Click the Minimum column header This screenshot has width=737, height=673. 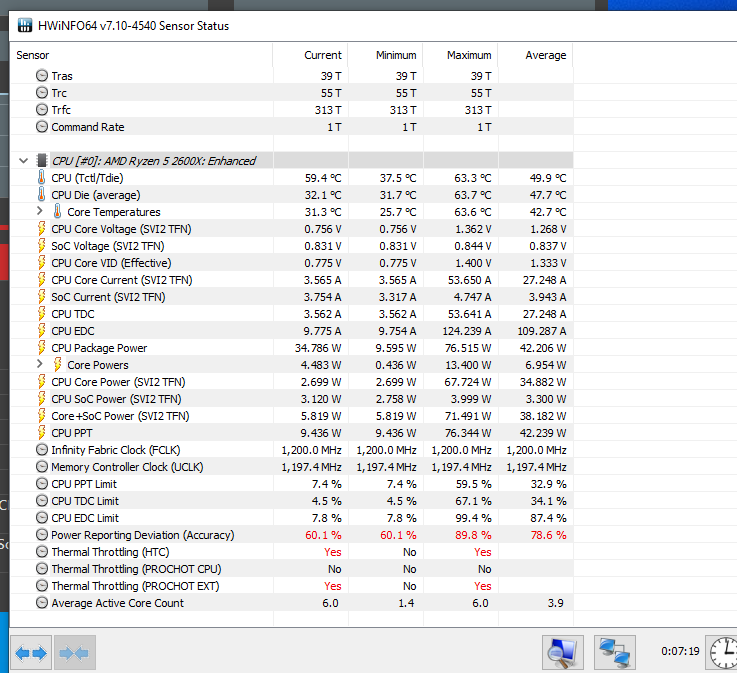[x=385, y=55]
